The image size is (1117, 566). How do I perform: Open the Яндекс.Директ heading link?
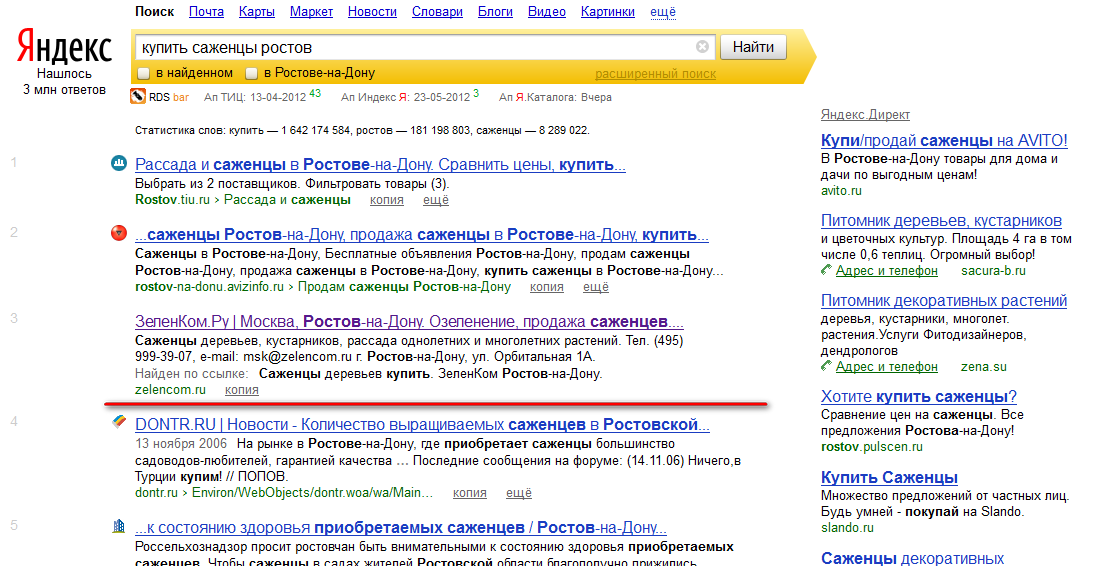tap(865, 115)
